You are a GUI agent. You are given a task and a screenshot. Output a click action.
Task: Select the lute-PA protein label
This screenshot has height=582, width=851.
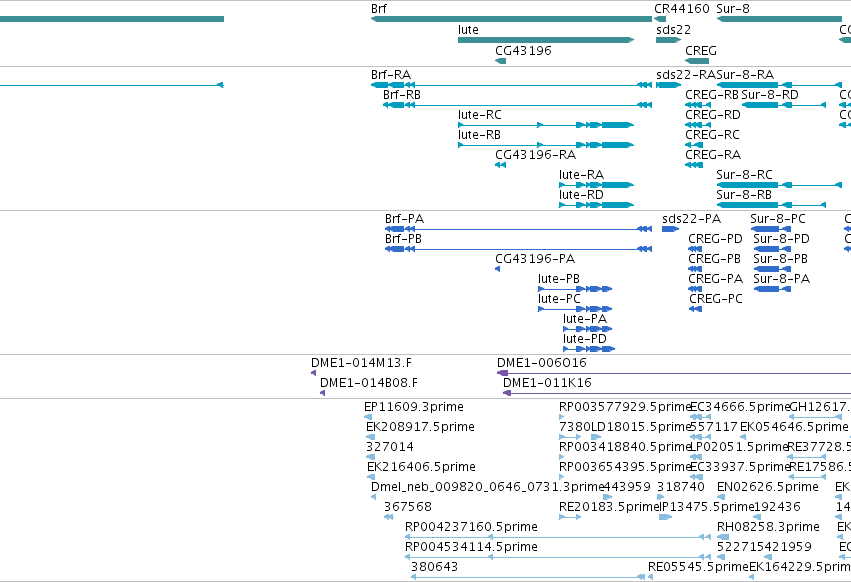(x=585, y=319)
